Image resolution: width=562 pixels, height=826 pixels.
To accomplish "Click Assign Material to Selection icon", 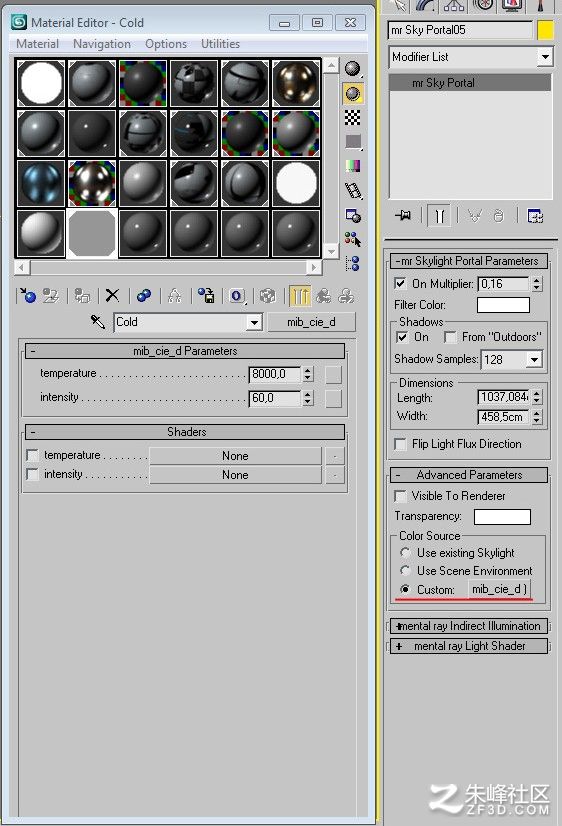I will (82, 296).
